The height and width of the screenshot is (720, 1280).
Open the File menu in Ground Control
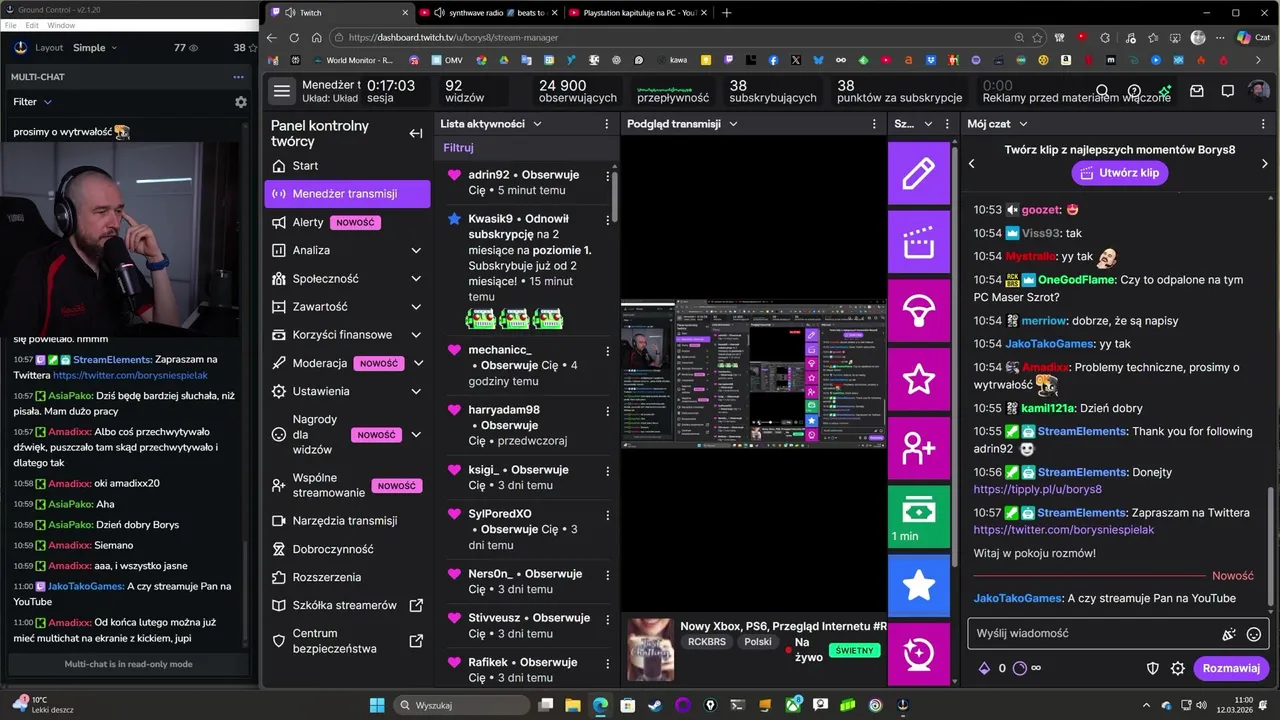[10, 25]
